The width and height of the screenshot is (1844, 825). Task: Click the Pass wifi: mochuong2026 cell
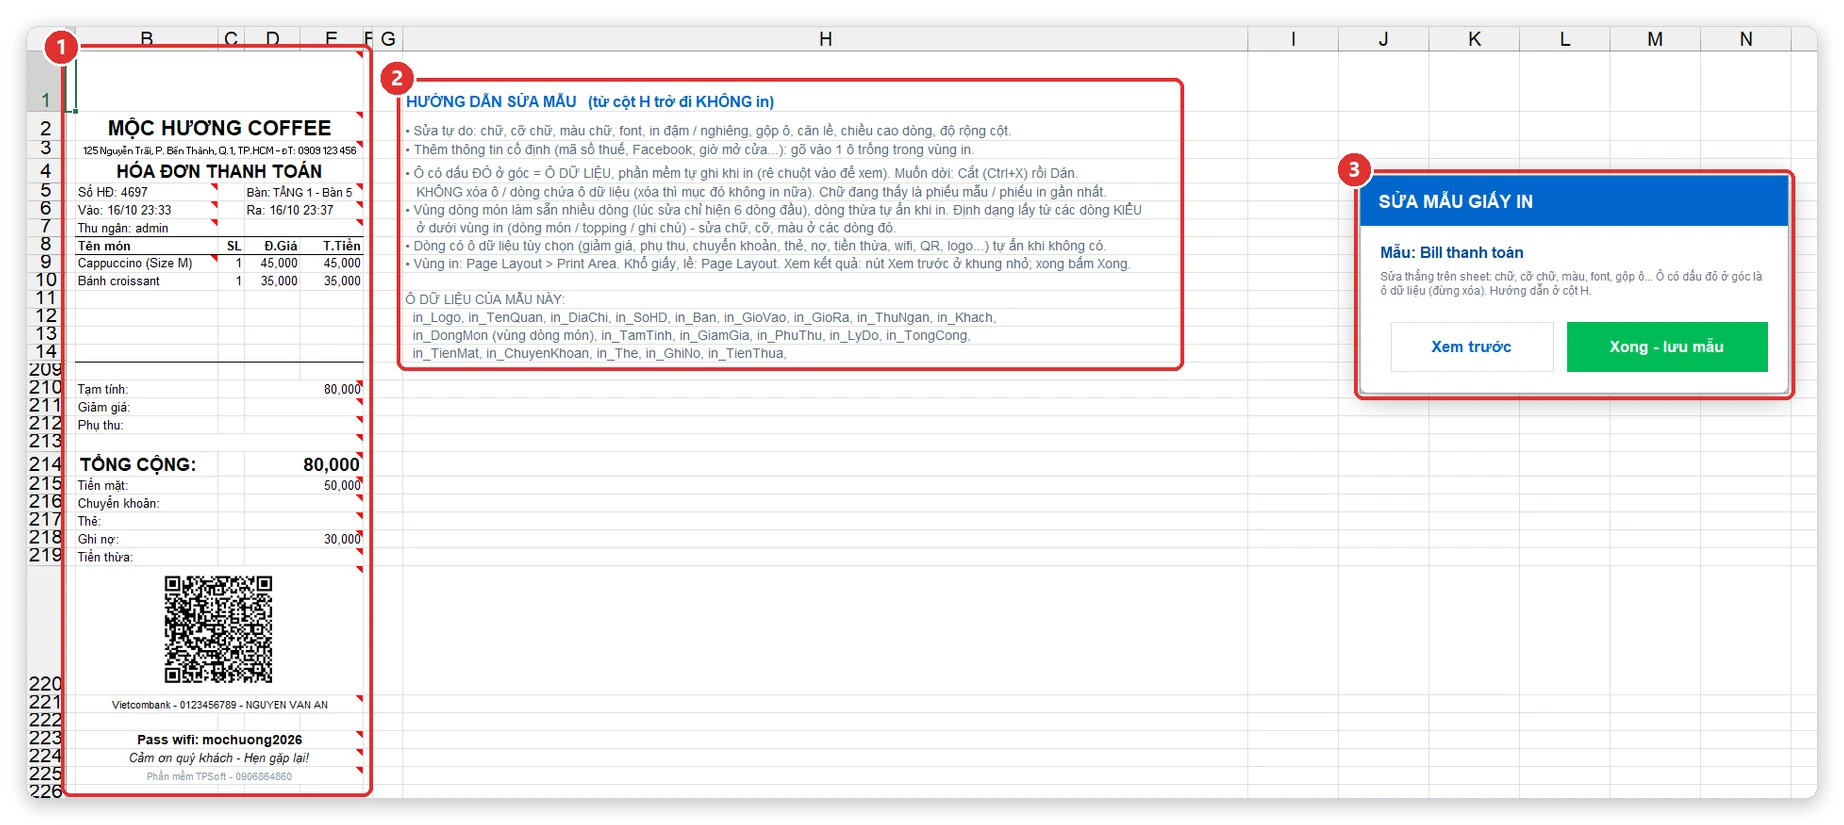tap(219, 740)
